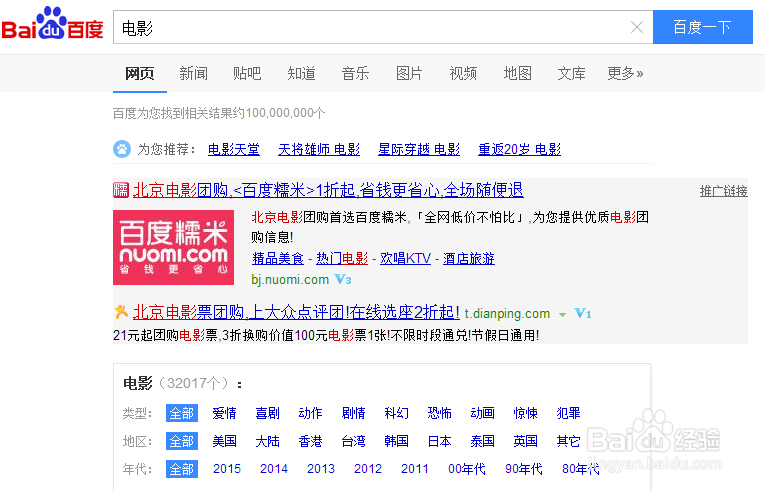
Task: Filter type by 爱情
Action: click(x=224, y=413)
